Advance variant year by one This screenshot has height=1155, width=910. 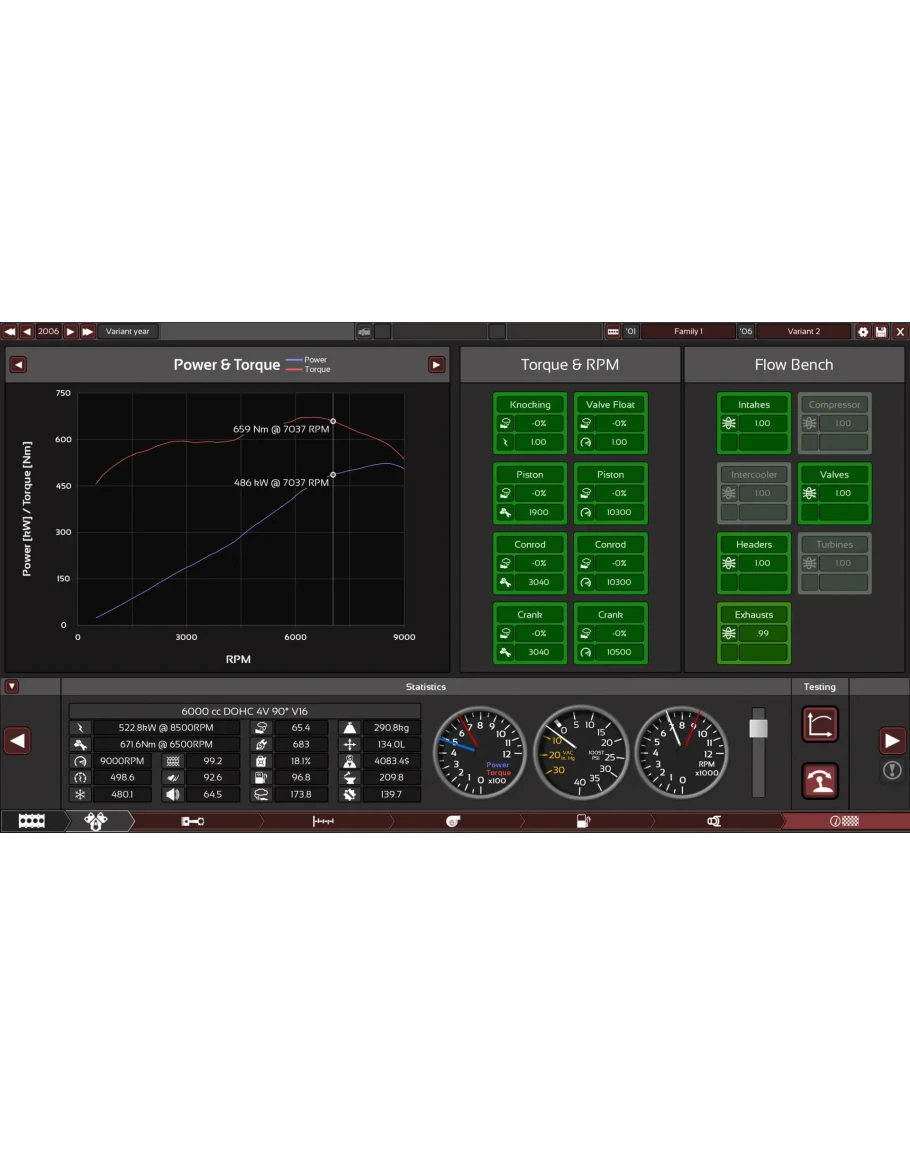(x=71, y=331)
